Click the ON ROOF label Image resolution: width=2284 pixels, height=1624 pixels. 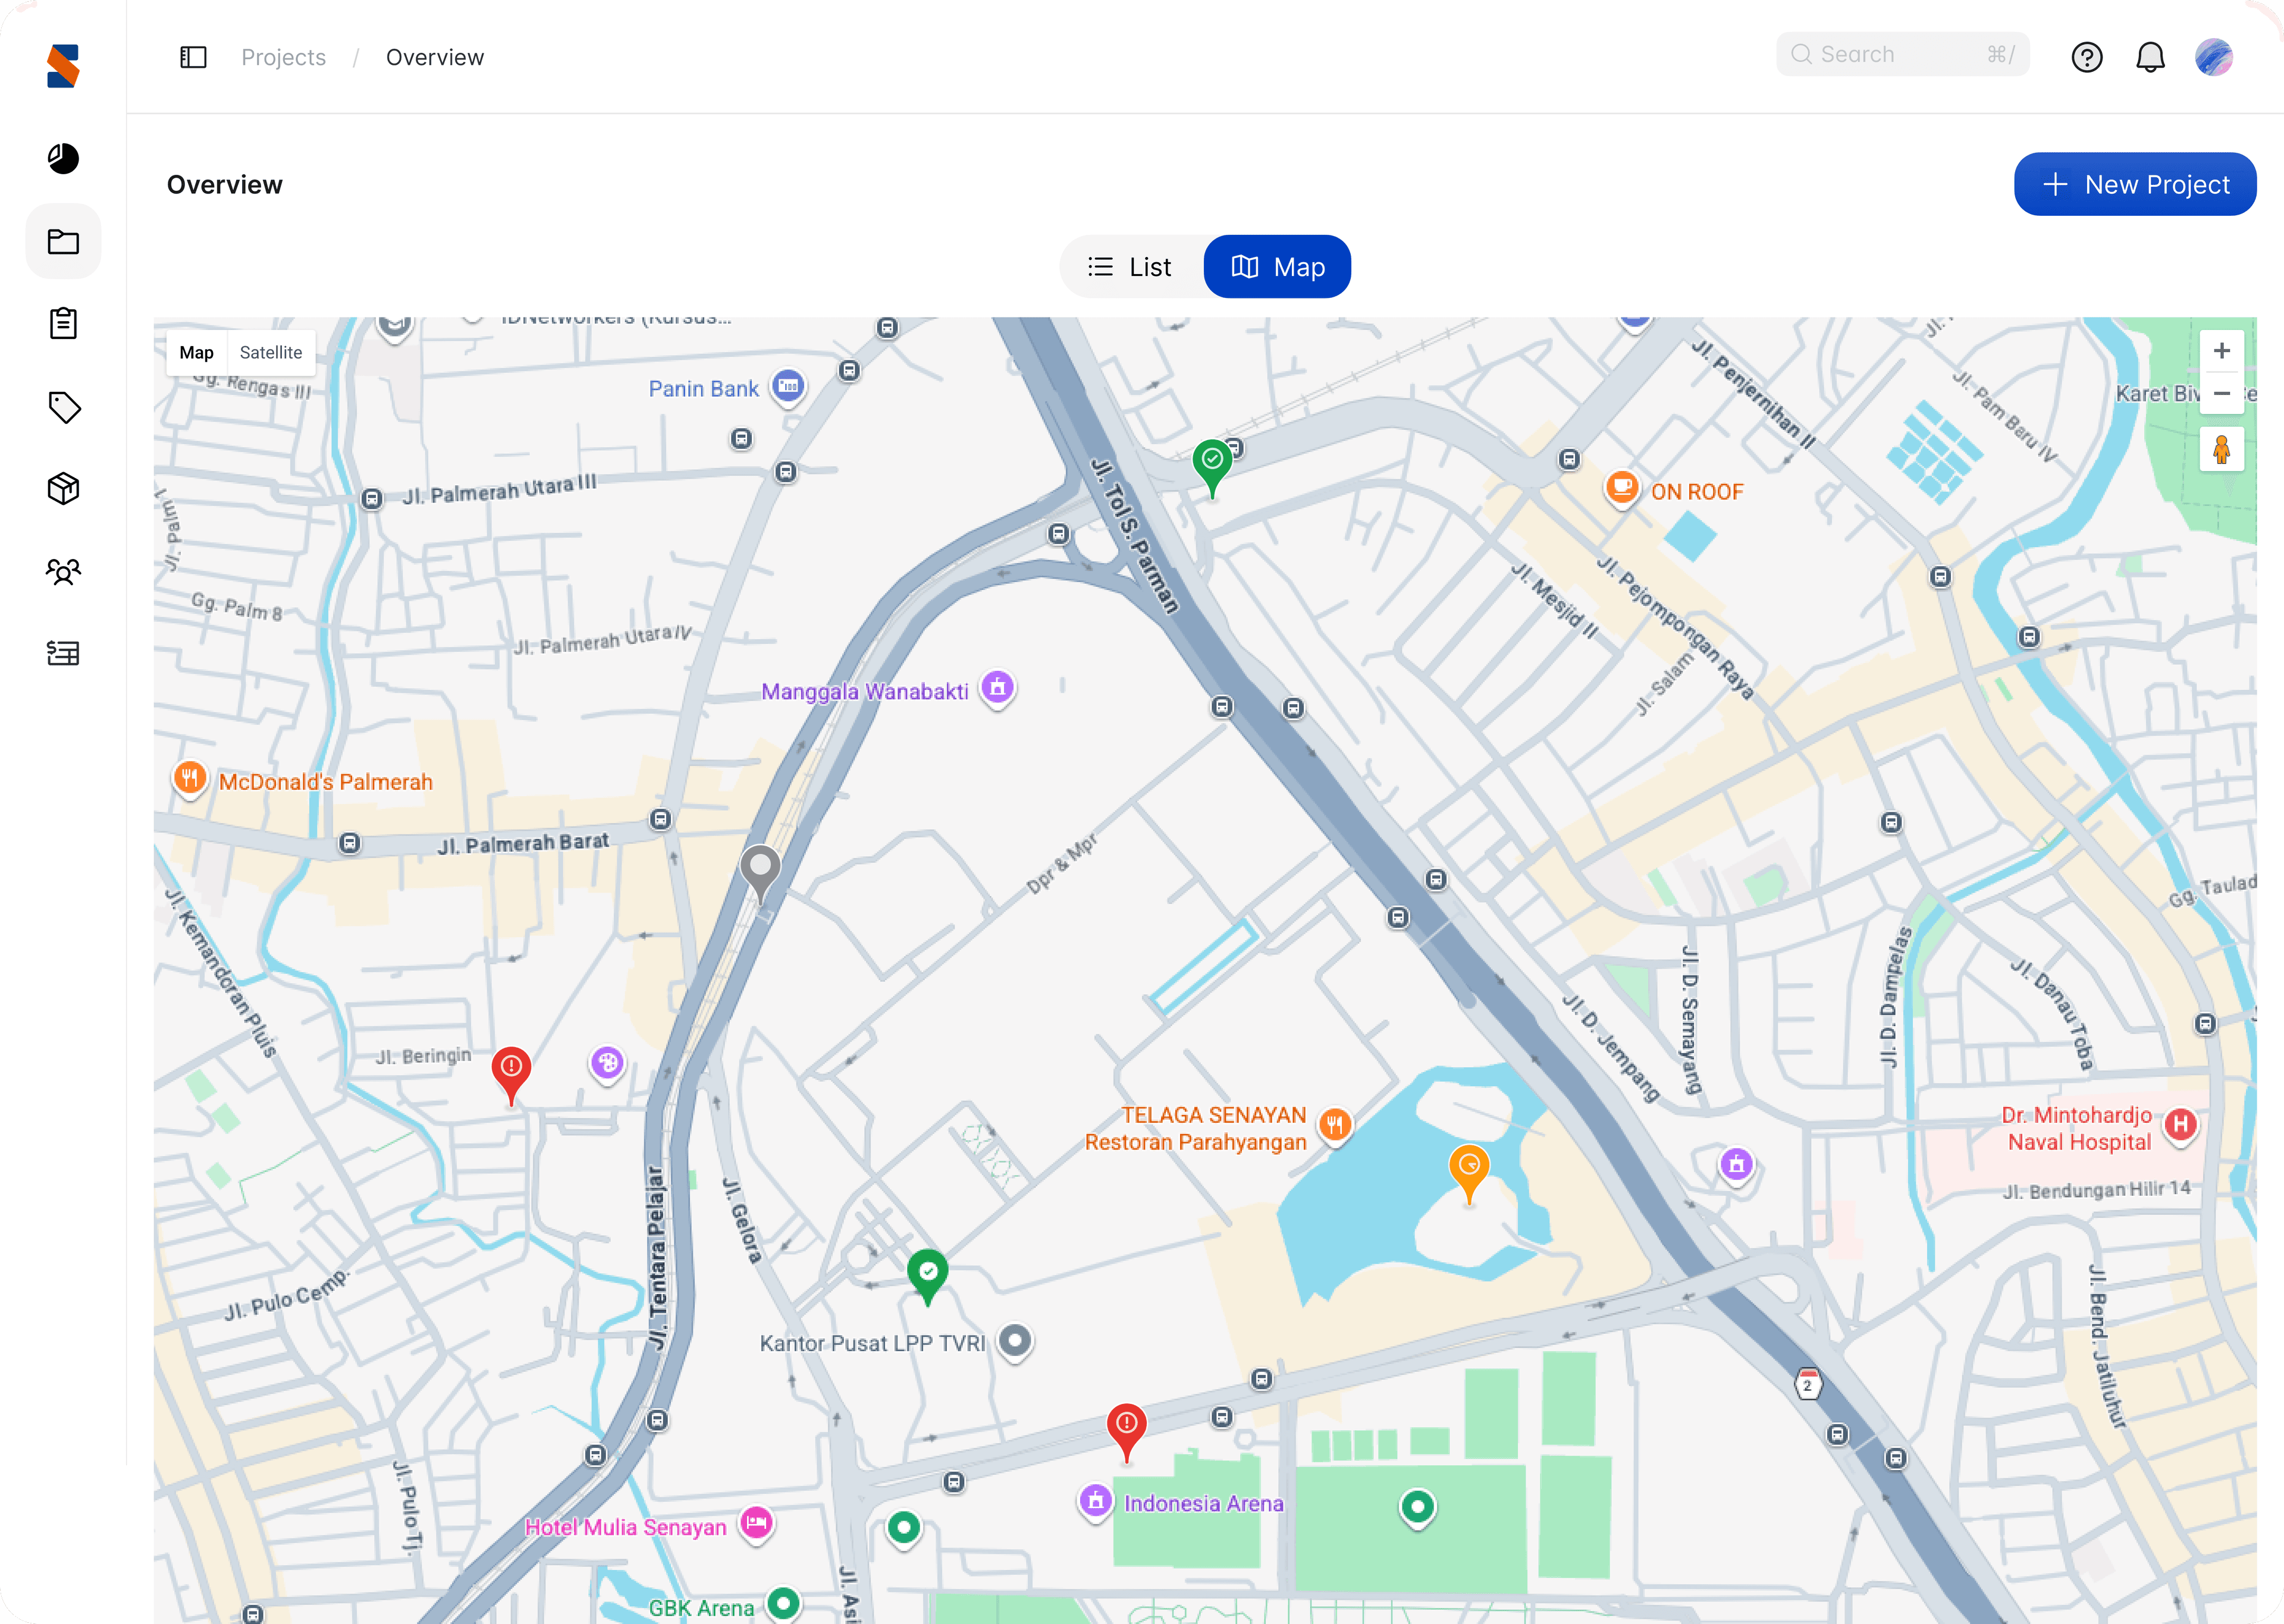1697,492
